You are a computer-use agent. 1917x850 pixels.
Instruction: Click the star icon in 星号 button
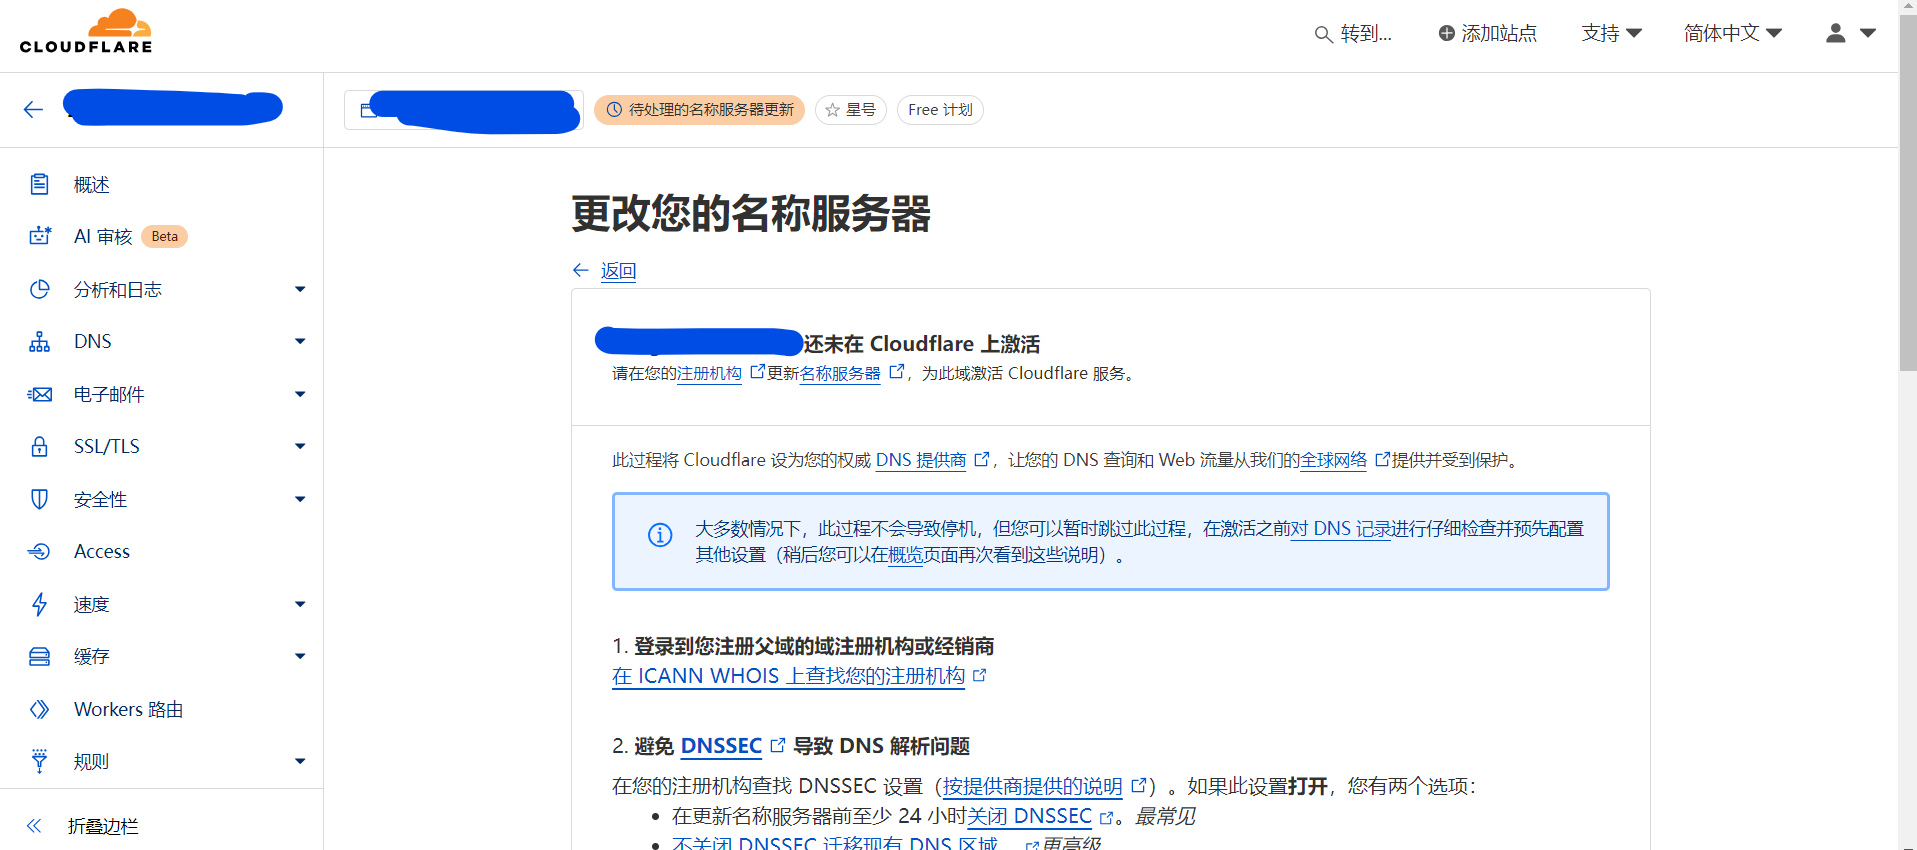click(x=832, y=110)
